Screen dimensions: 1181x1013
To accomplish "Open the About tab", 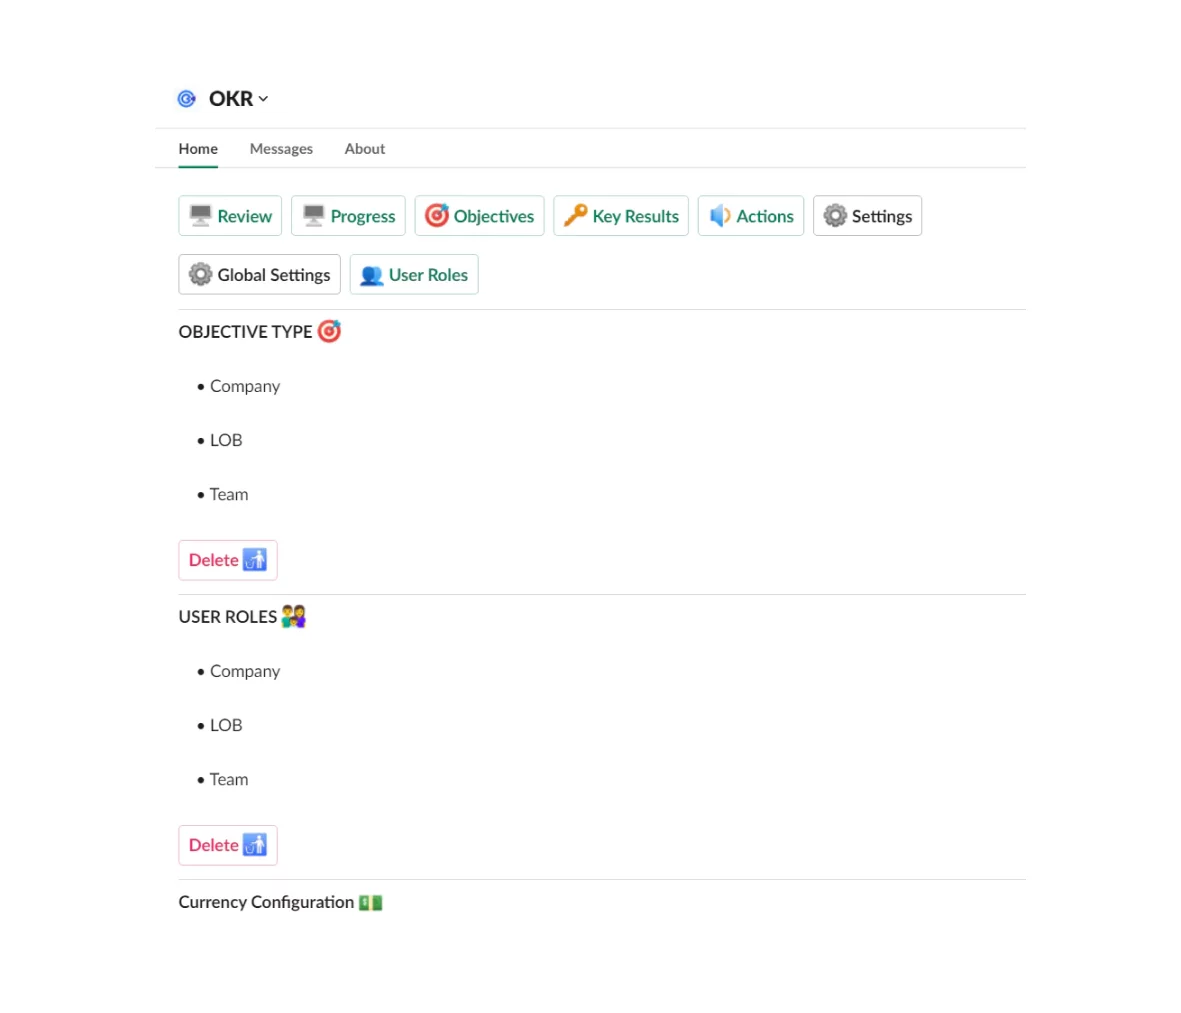I will tap(364, 148).
